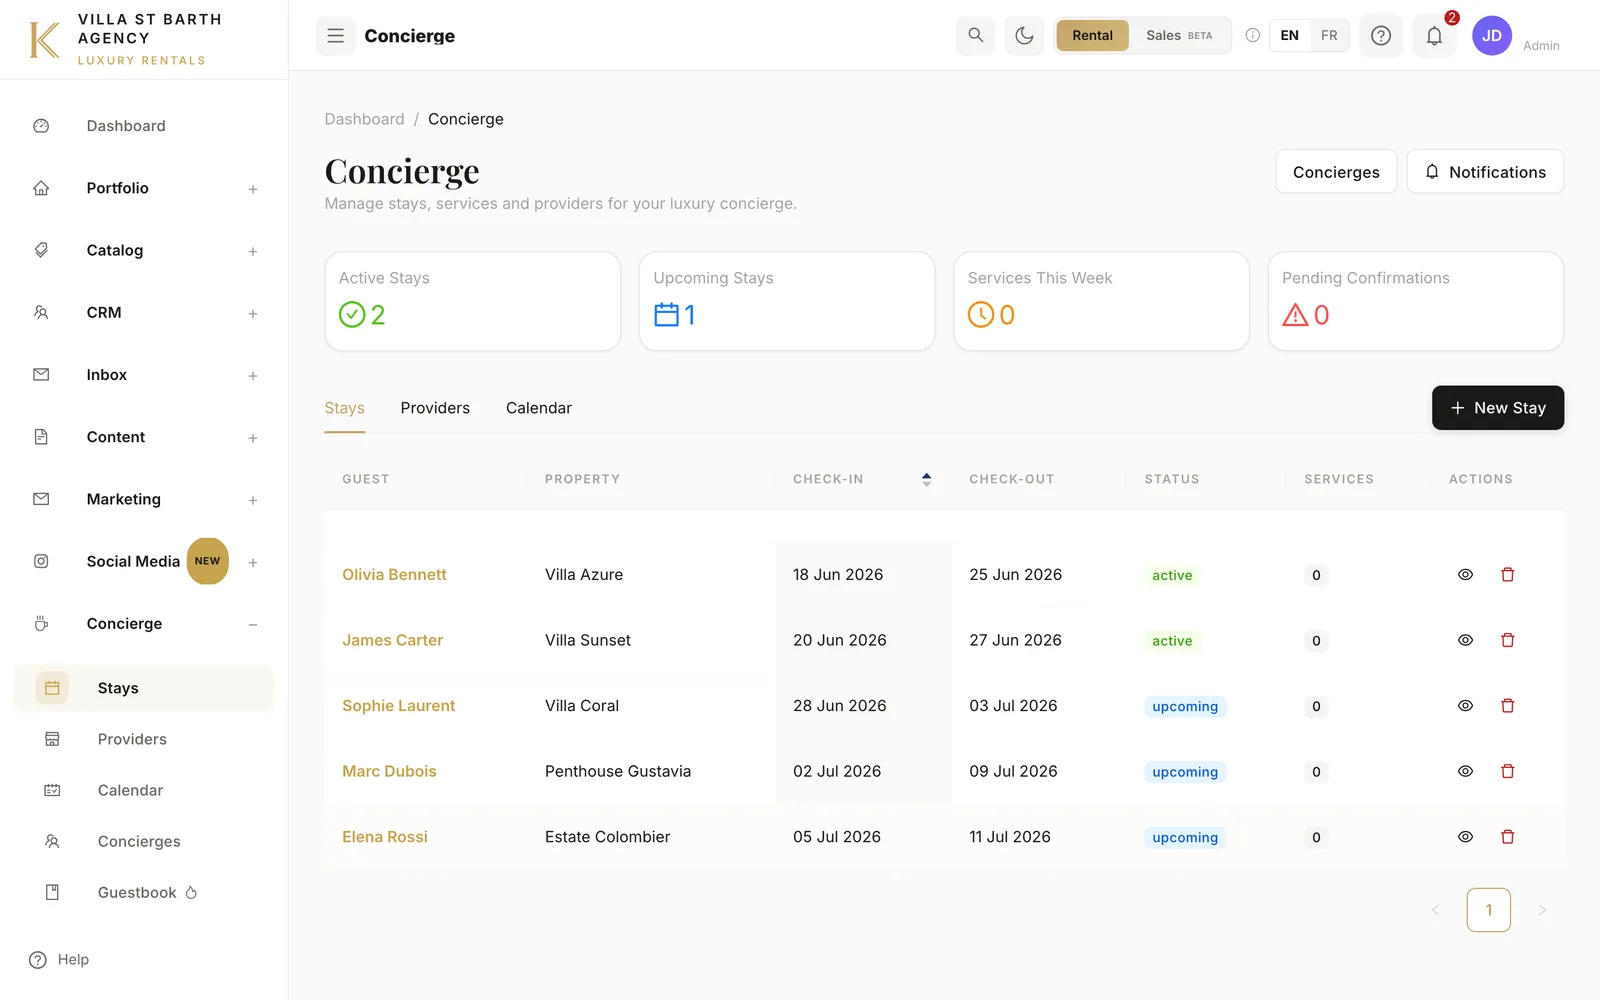Go to Dashboard breadcrumb link
This screenshot has width=1600, height=1000.
coord(364,119)
